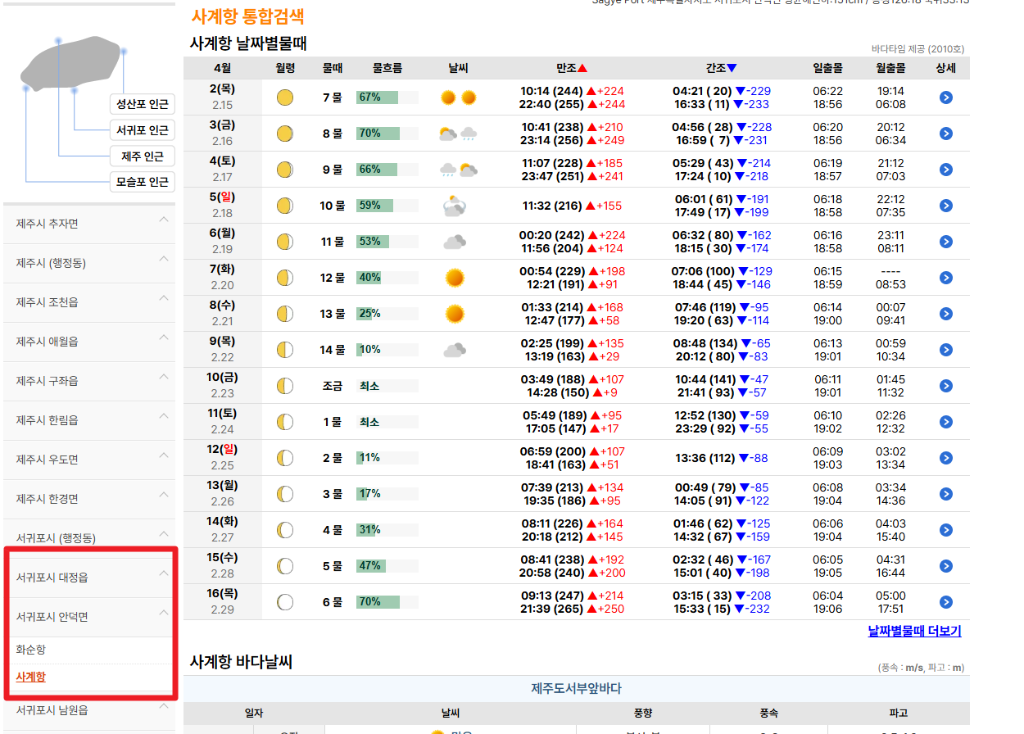Open the detail arrow for April 10
The image size is (1024, 734).
point(945,385)
